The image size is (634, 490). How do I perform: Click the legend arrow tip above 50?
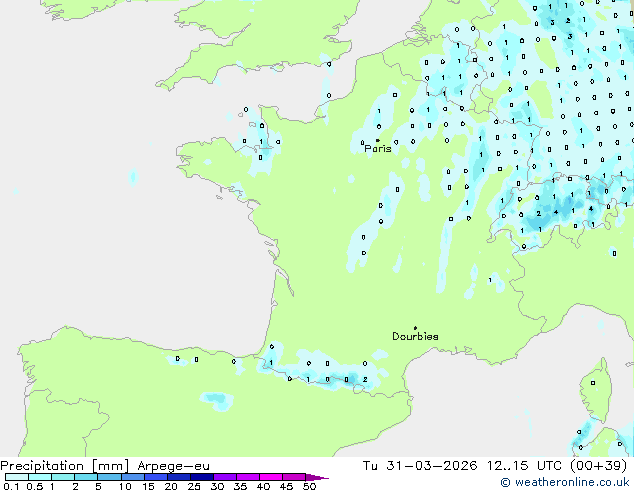[317, 477]
